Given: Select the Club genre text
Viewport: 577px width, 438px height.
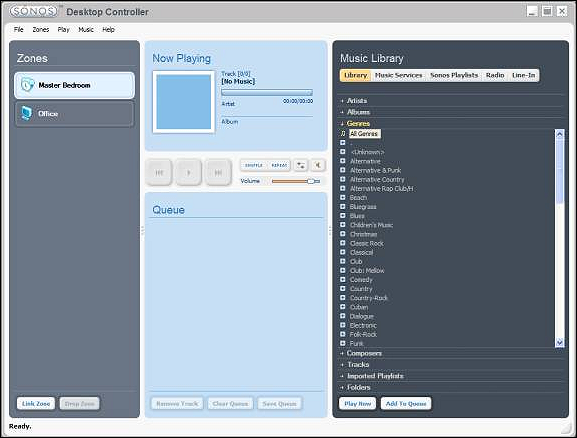Looking at the screenshot, I should coord(356,261).
